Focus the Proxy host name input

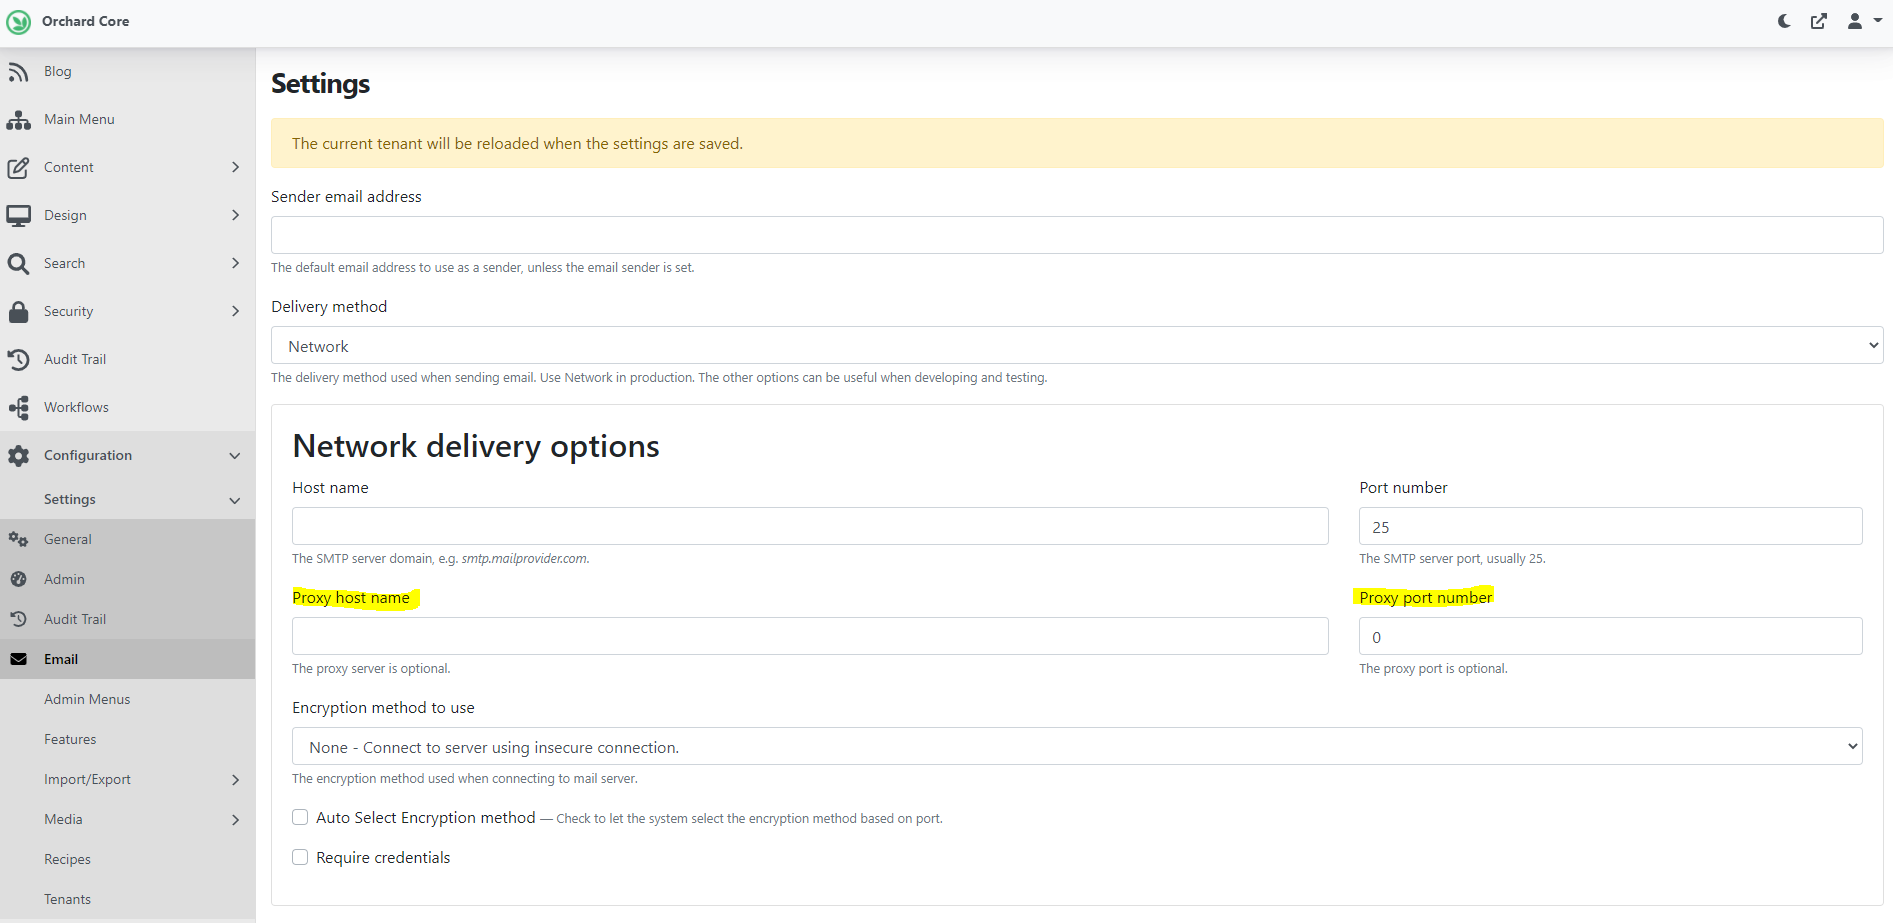(809, 637)
